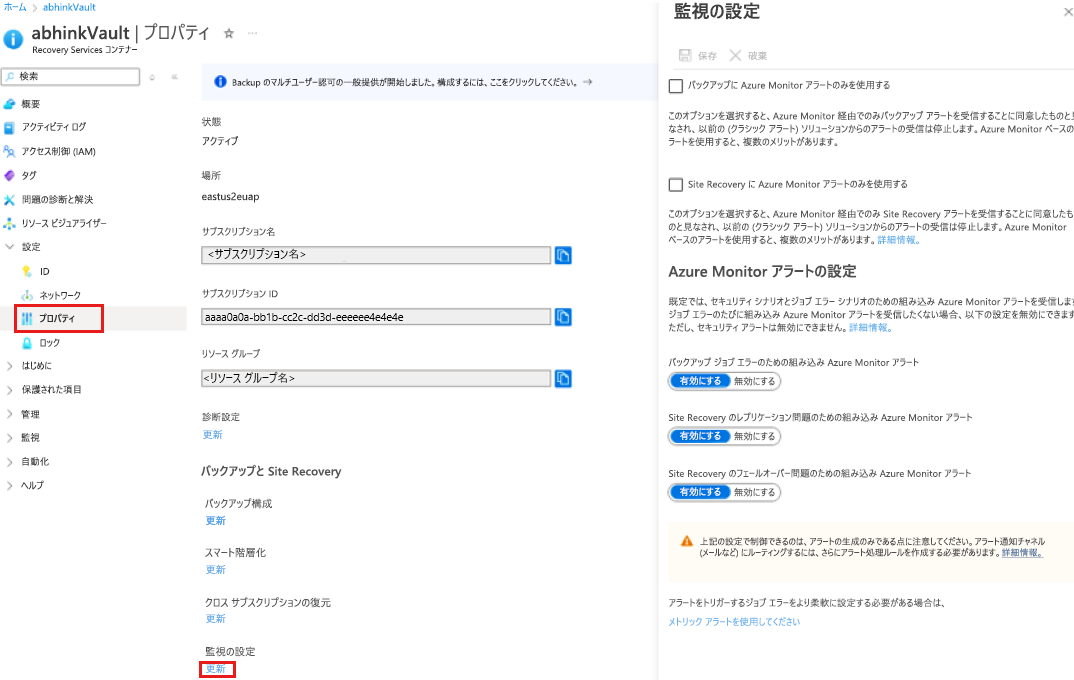The width and height of the screenshot is (1074, 680).
Task: Select 無効にする for backup job error alerts
Action: tap(754, 381)
